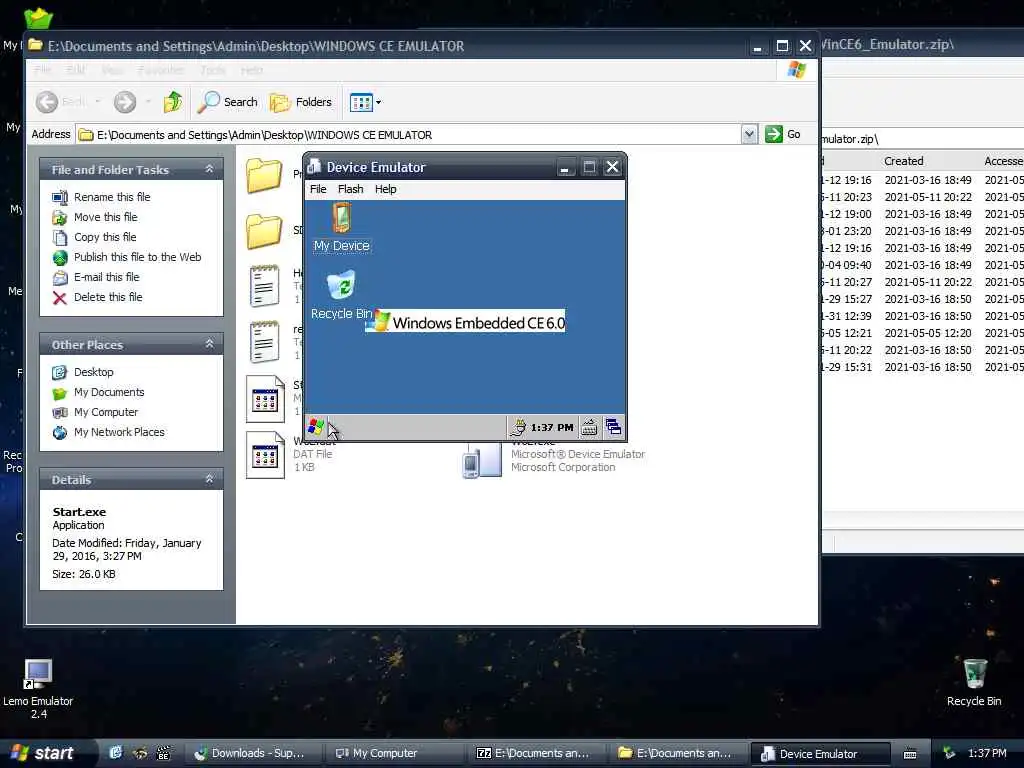Select the file icon above the DAT file

[x=265, y=399]
